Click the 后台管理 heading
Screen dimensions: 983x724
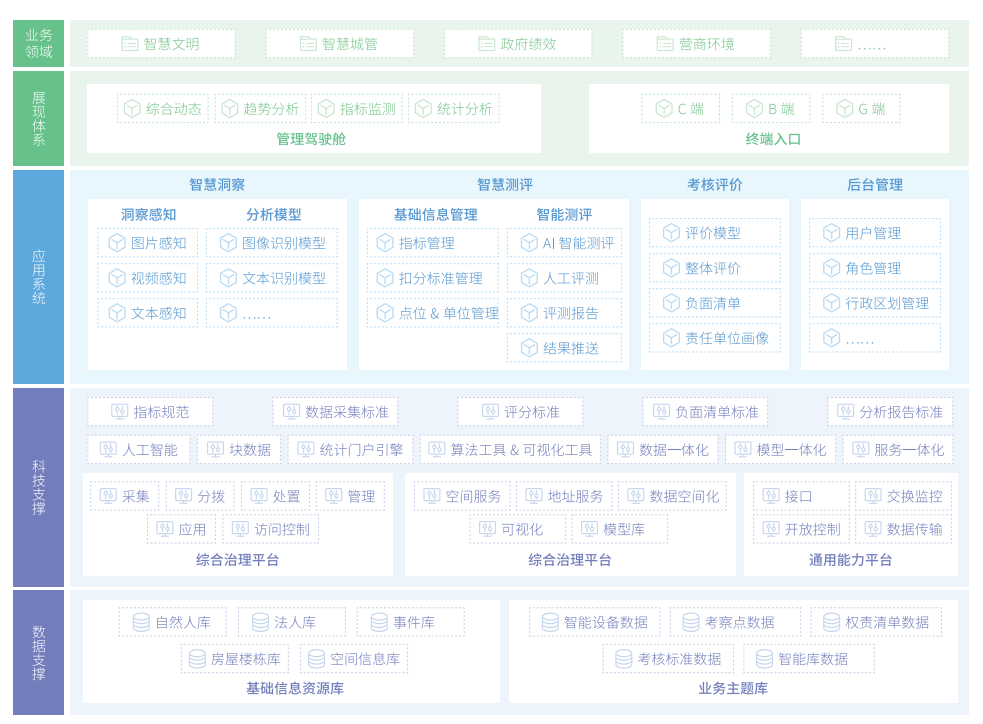(875, 185)
